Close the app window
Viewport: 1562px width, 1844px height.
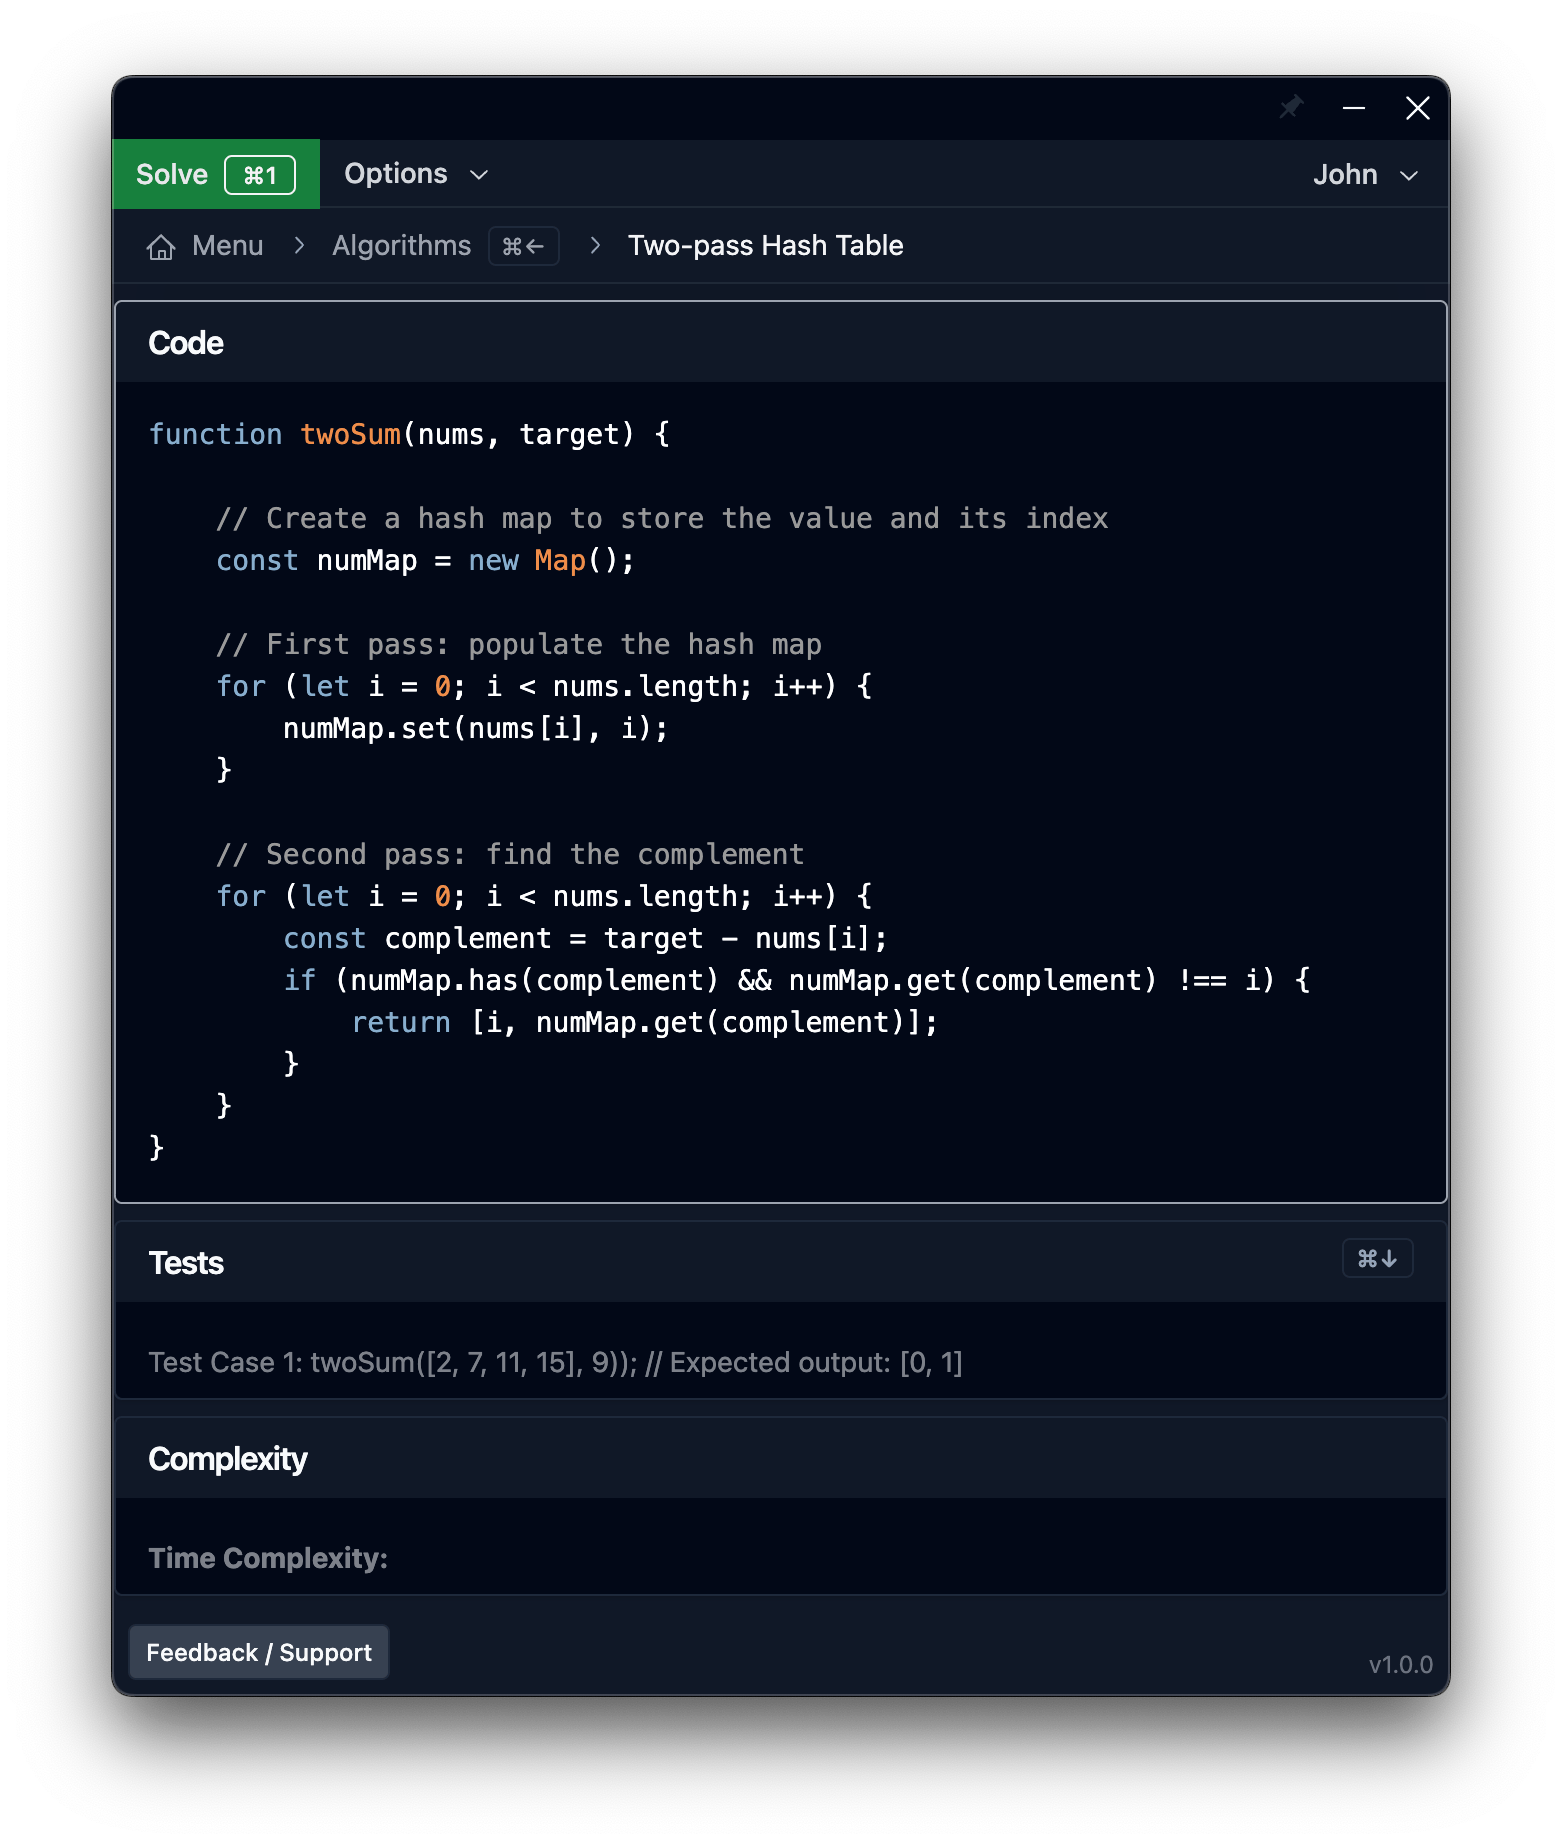point(1417,108)
